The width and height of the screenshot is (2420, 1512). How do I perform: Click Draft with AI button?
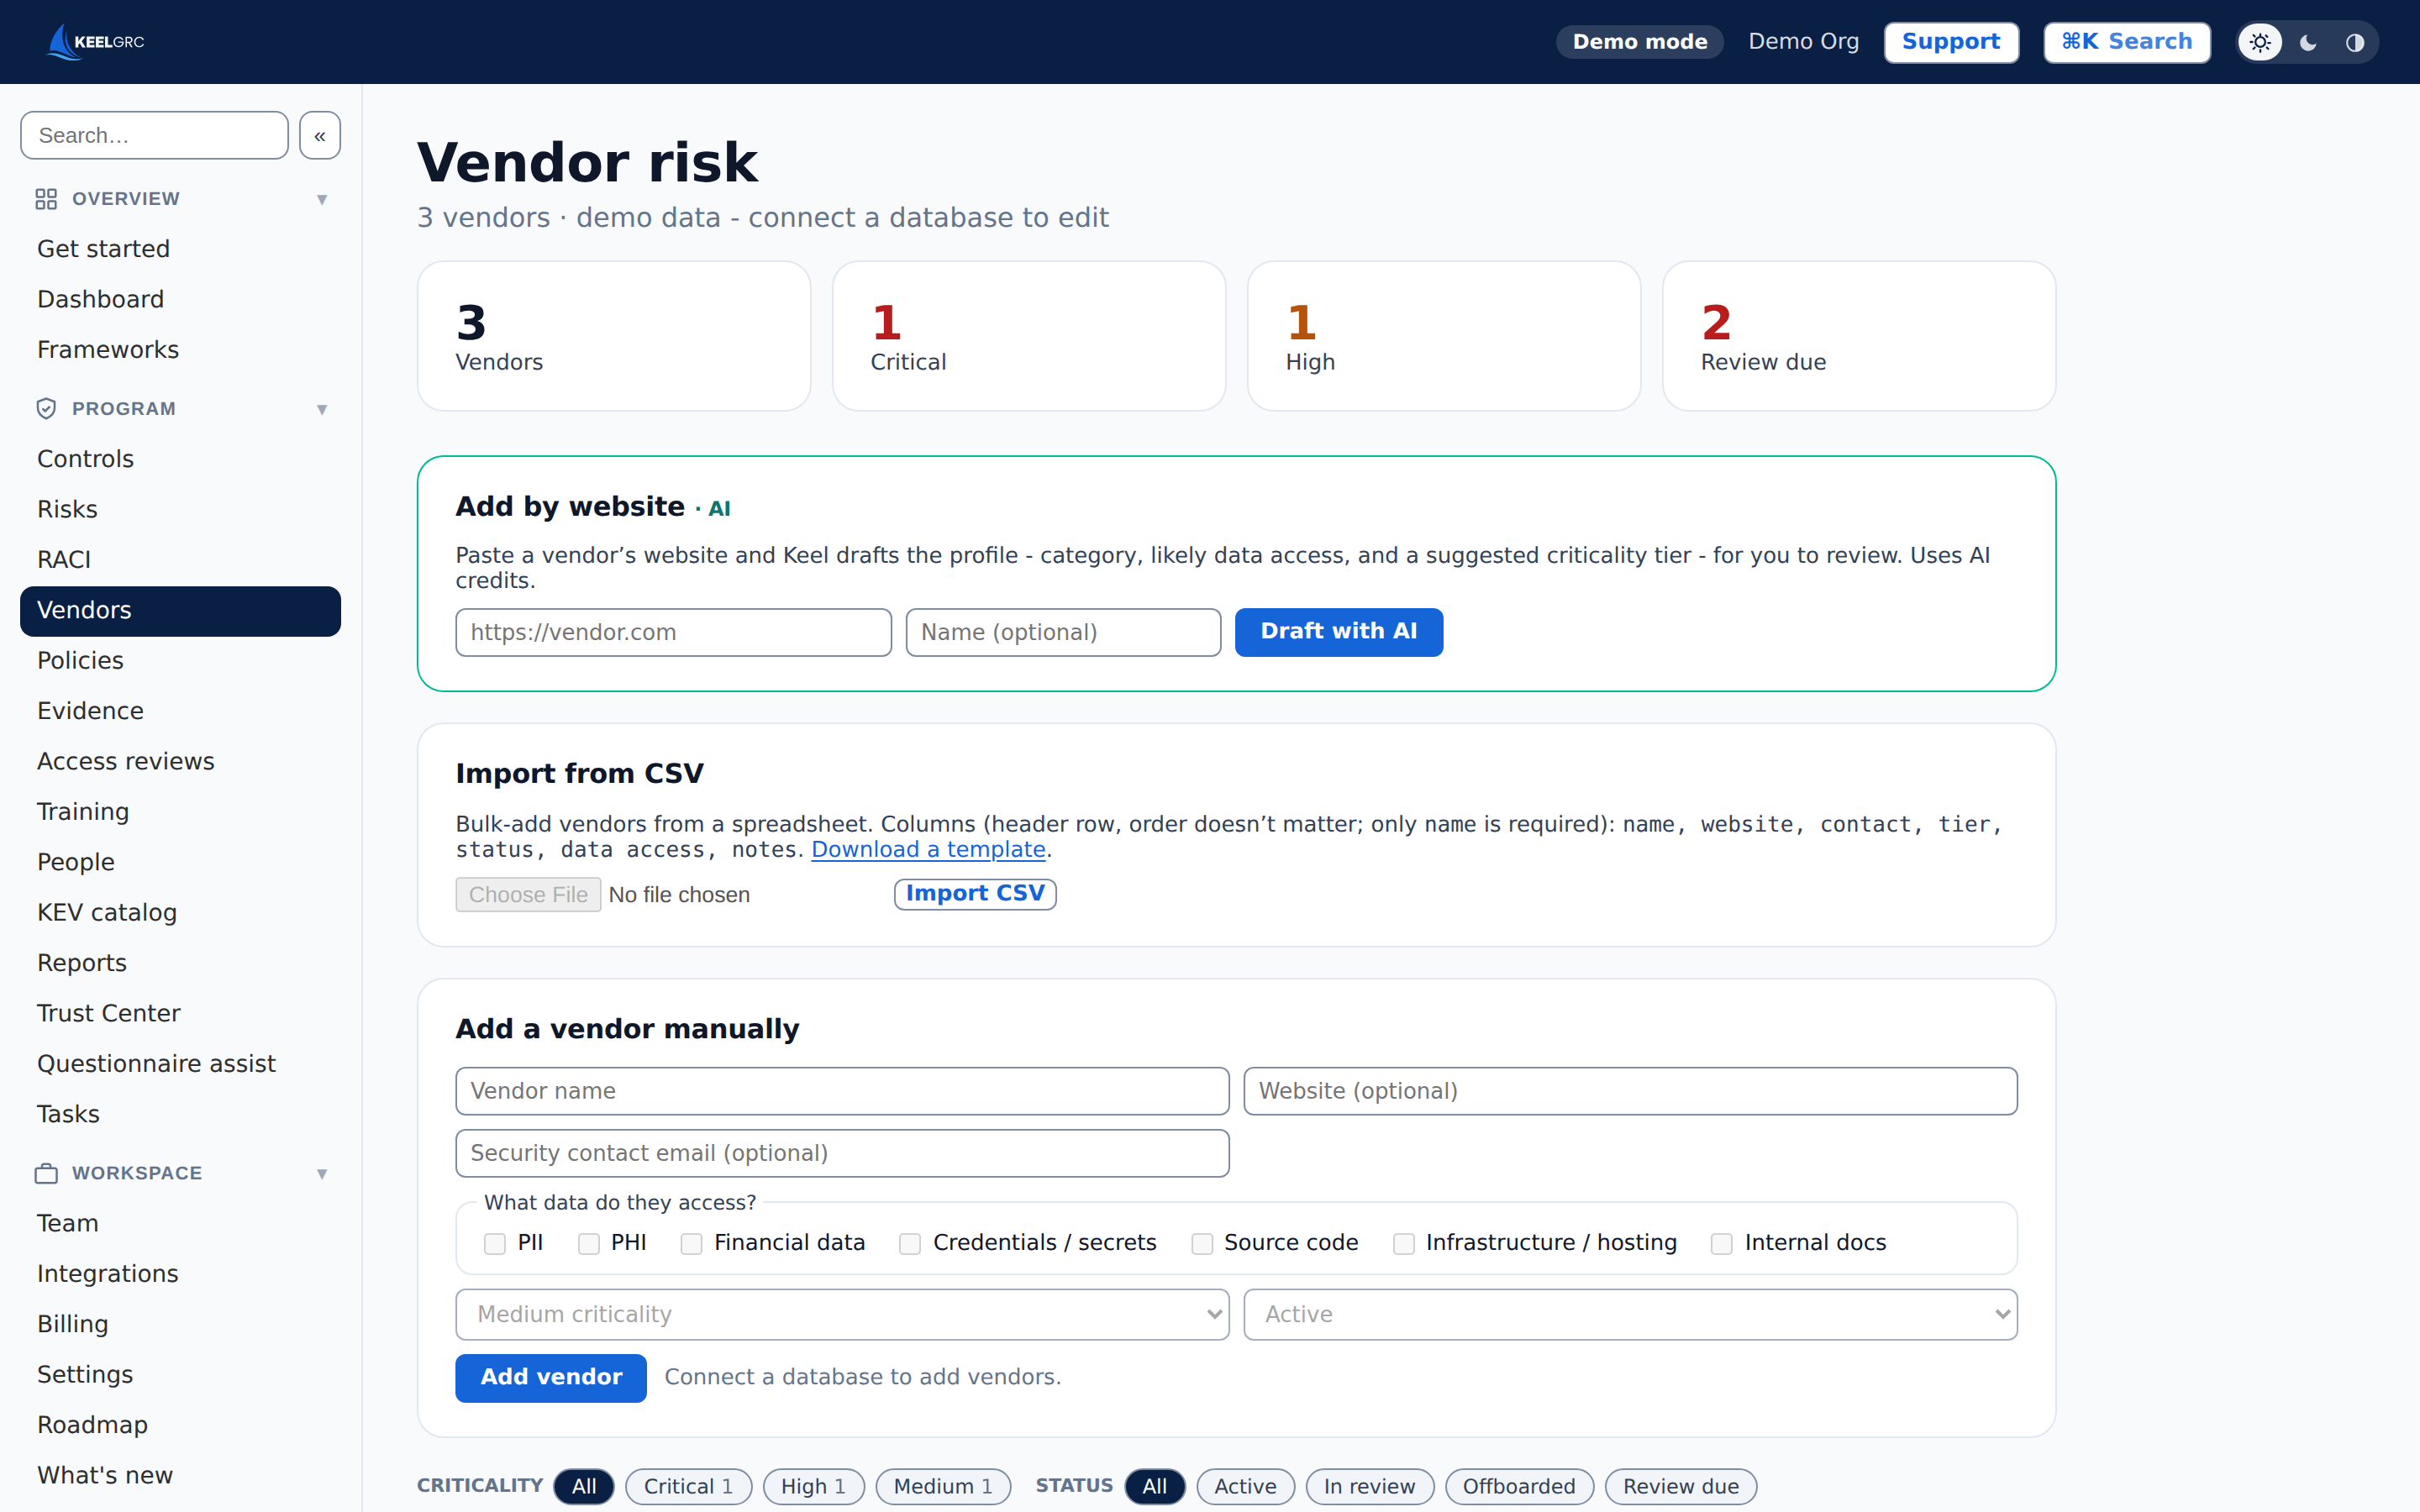[x=1338, y=632]
